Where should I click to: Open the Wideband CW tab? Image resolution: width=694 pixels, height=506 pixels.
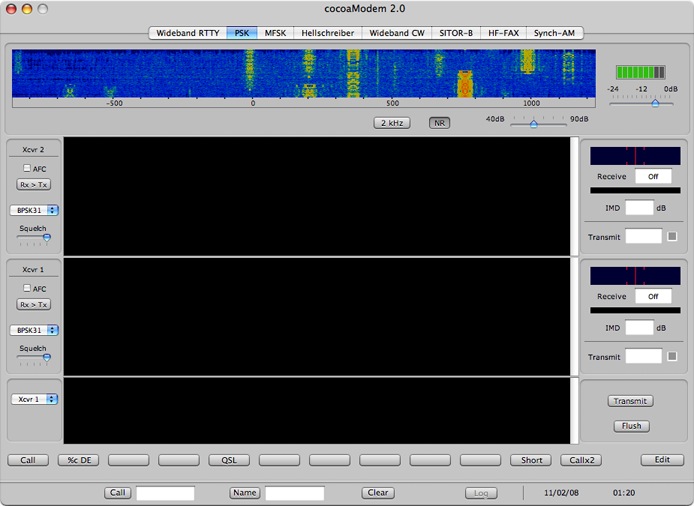397,33
